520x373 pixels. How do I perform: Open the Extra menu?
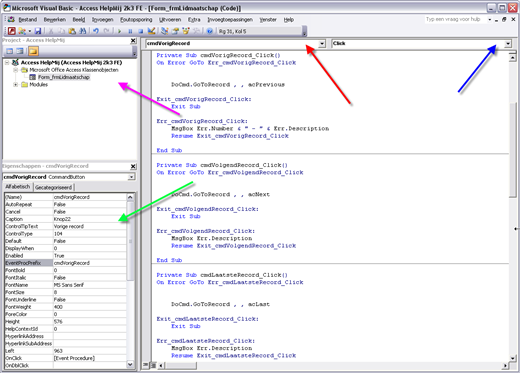click(194, 19)
